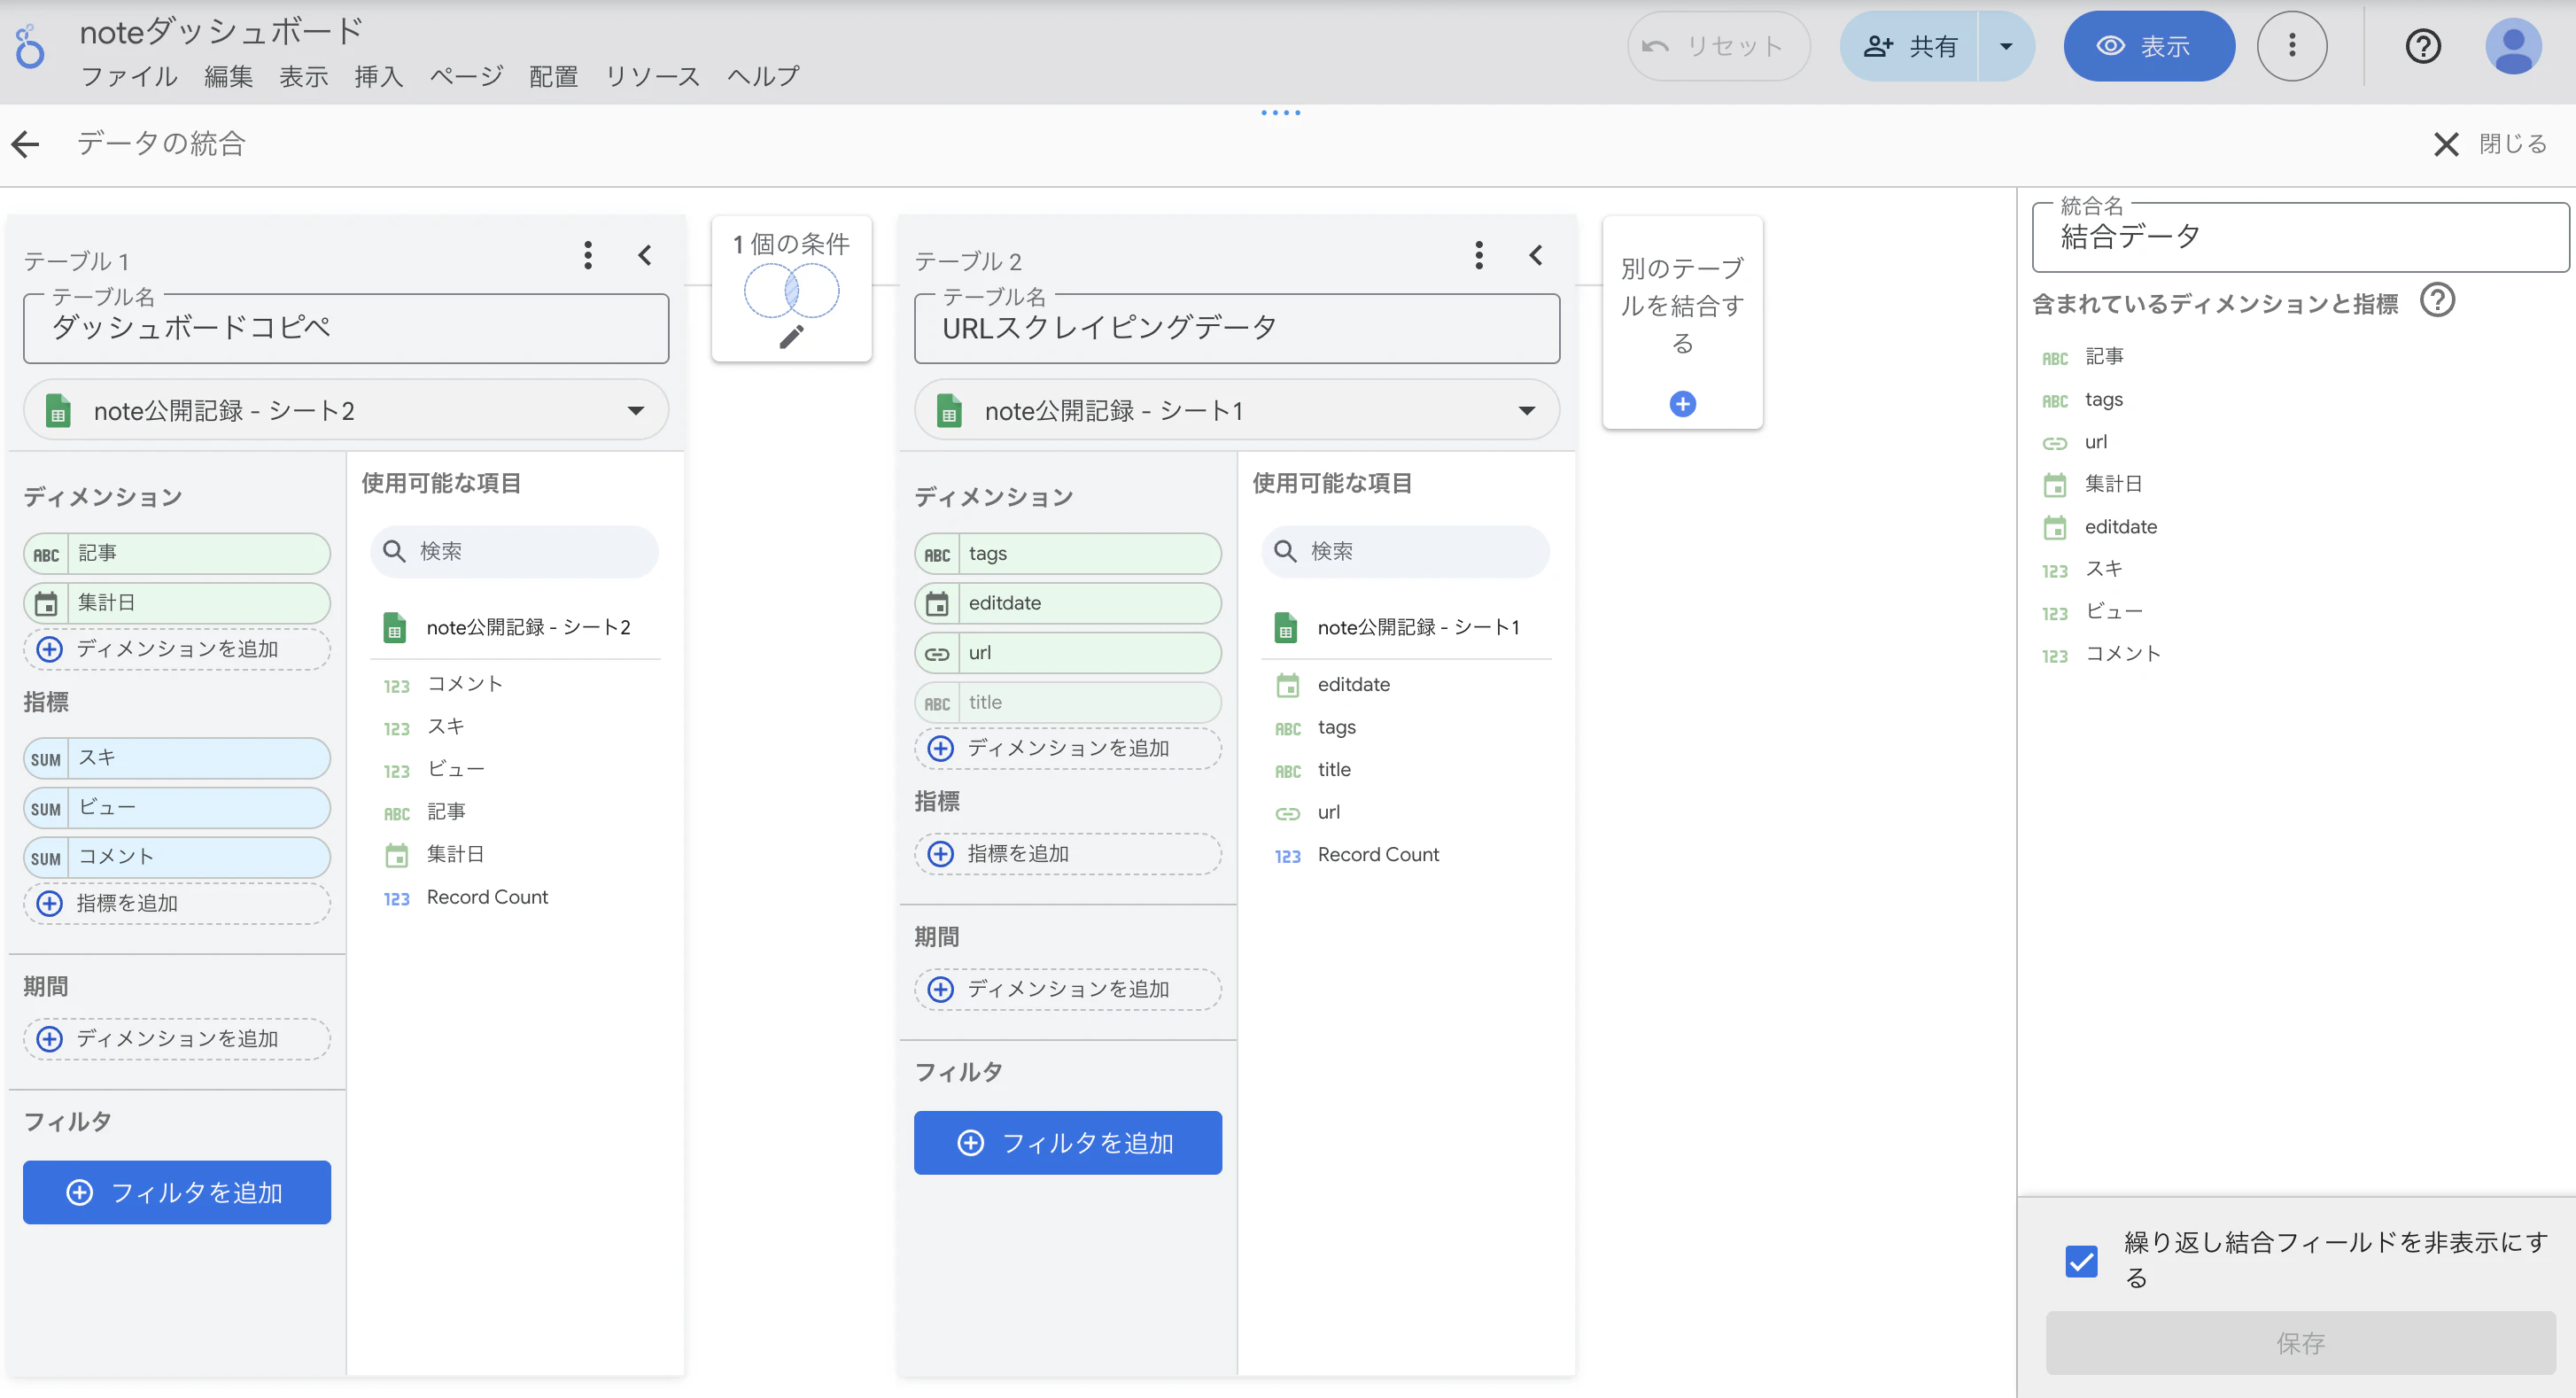Click Table 2 available fields 検索 box

click(x=1405, y=551)
